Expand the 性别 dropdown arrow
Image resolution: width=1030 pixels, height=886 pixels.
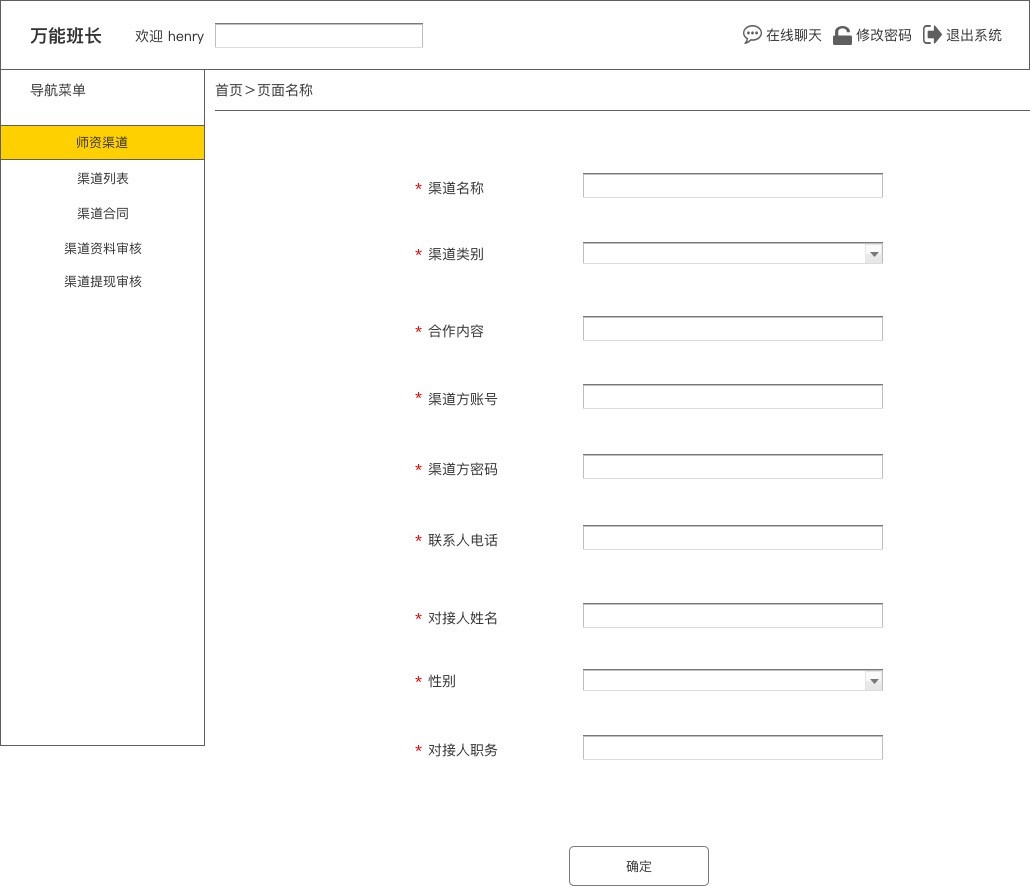coord(874,681)
